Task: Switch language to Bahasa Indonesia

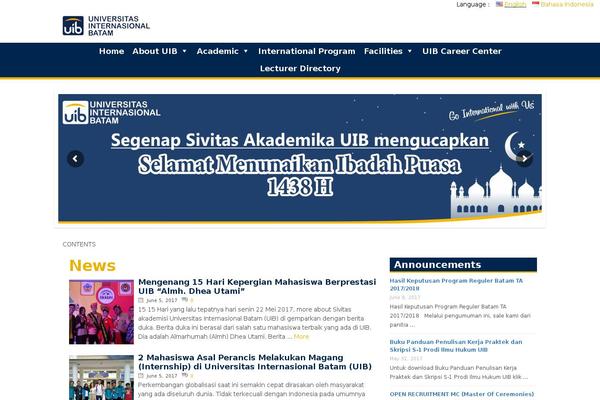Action: pos(567,4)
